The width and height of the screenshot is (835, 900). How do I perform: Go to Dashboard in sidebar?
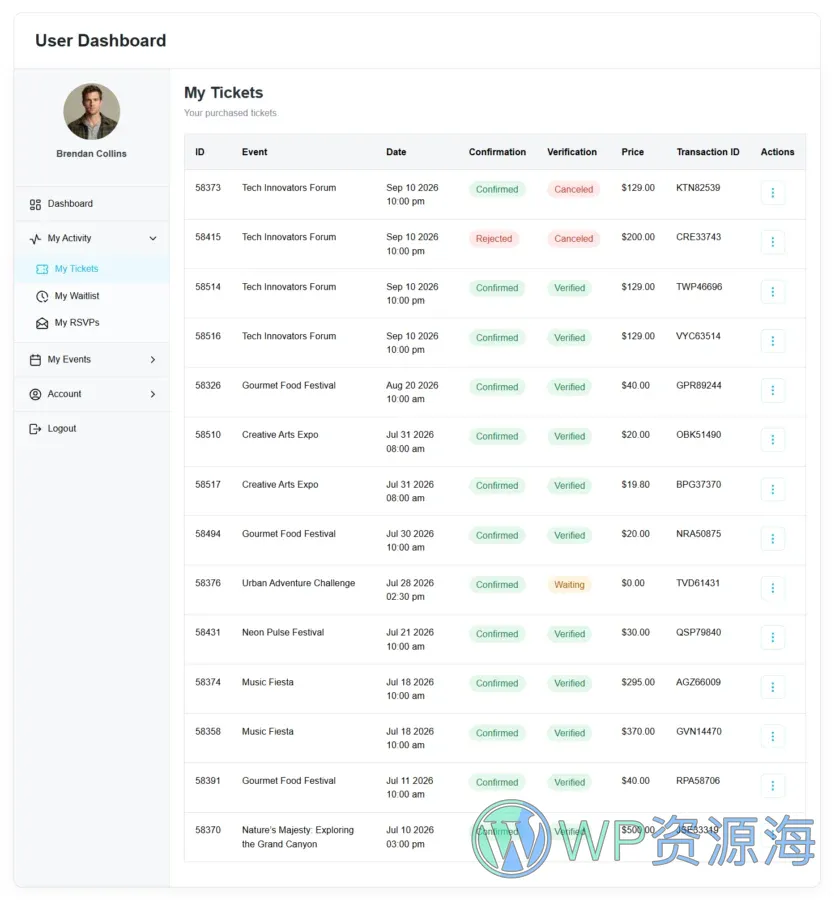coord(92,204)
